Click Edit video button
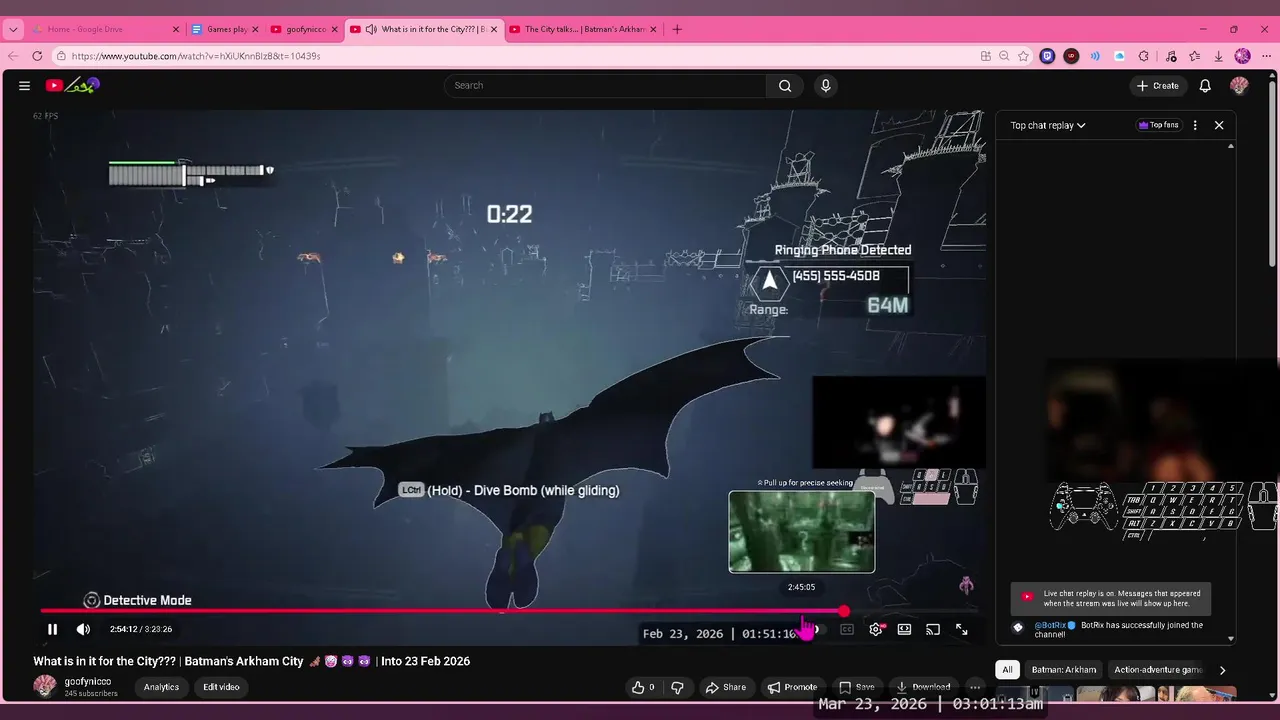Image resolution: width=1280 pixels, height=720 pixels. coord(221,687)
